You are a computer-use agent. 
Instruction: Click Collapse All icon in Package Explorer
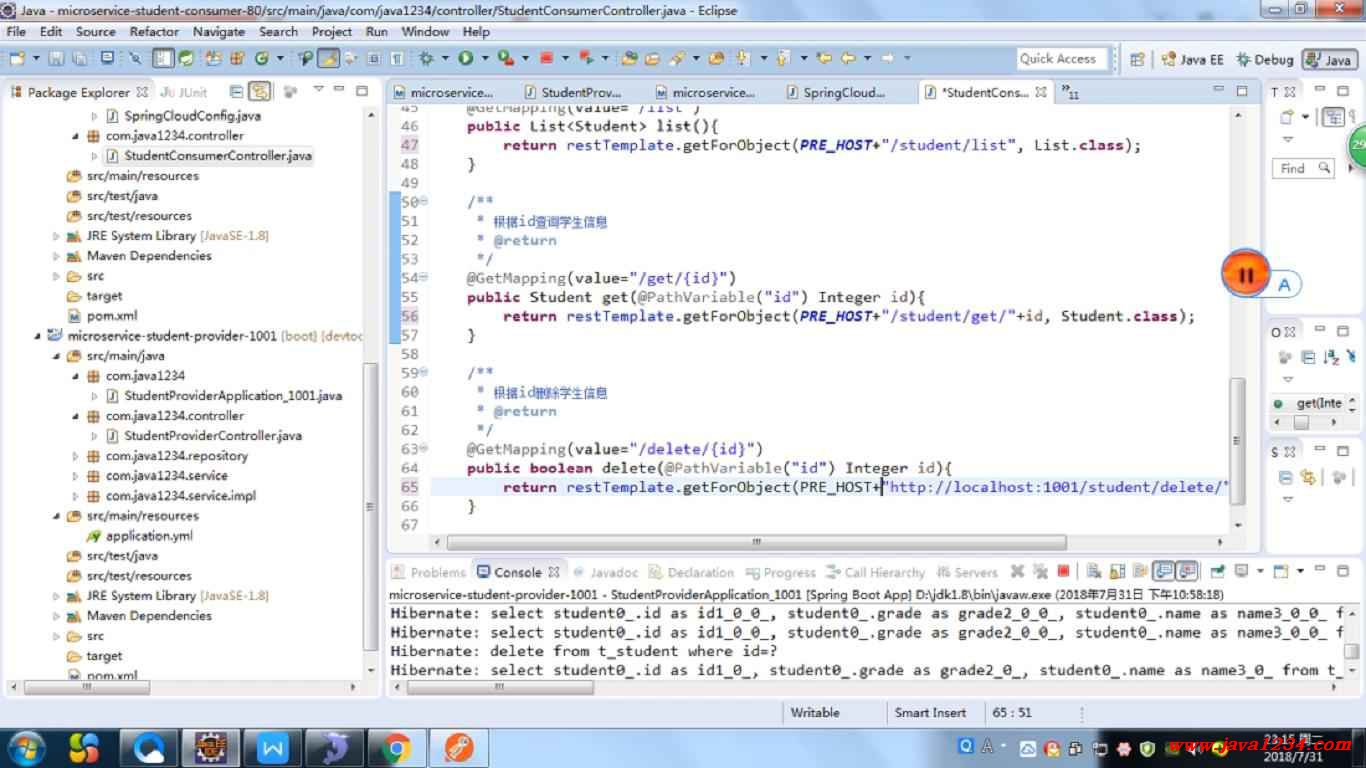(x=236, y=92)
